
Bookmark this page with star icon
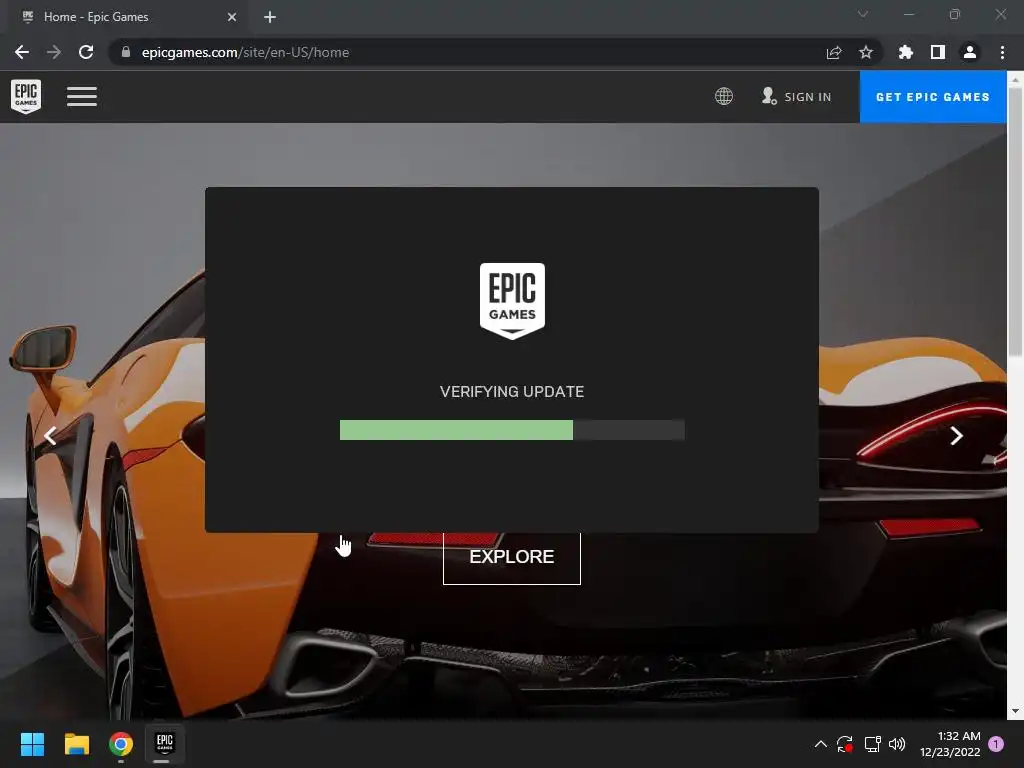coord(866,52)
